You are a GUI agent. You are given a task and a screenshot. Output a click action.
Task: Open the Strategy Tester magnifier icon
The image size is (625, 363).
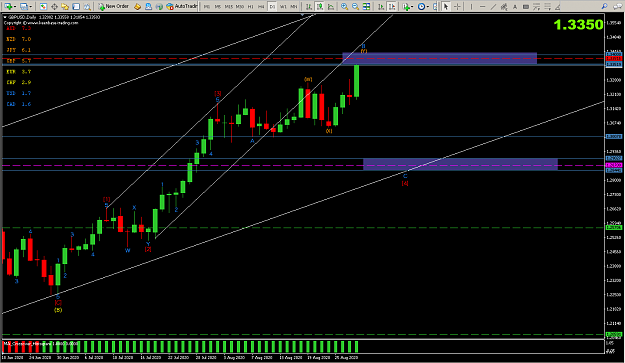point(87,6)
